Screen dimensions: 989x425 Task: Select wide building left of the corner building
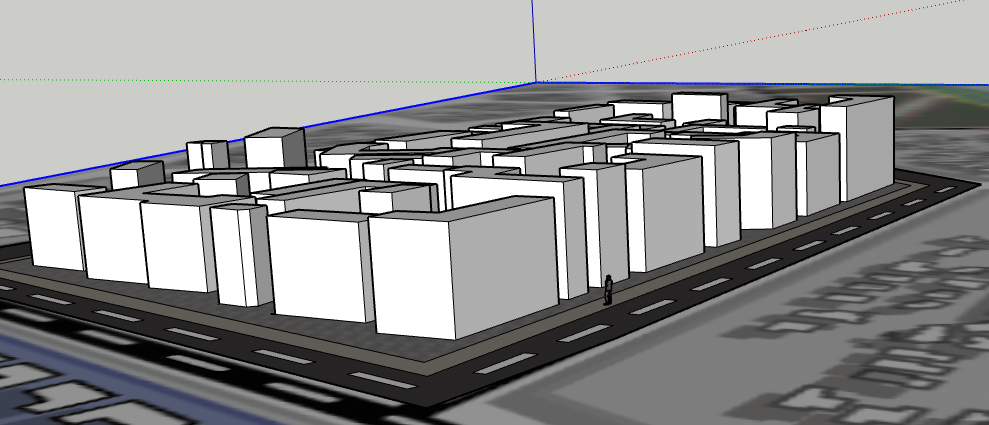pos(320,267)
